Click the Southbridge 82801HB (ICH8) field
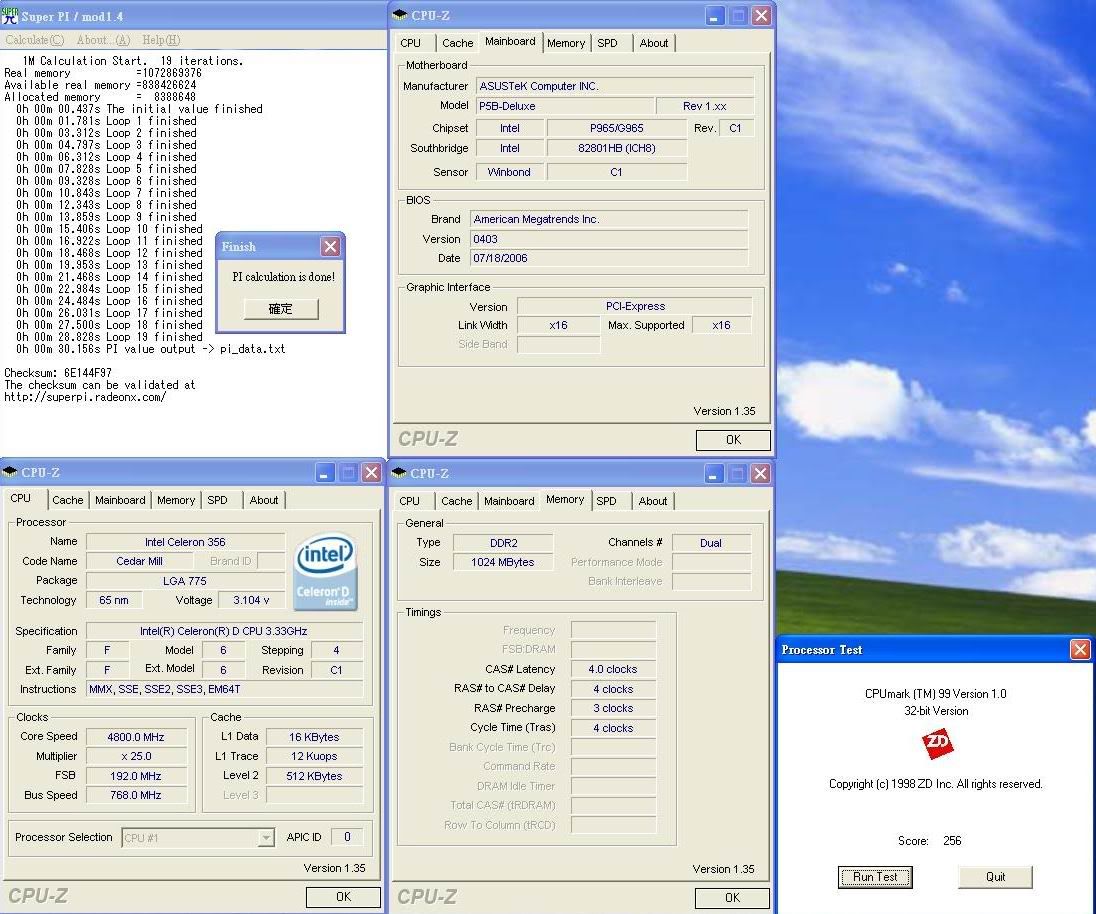The height and width of the screenshot is (914, 1096). (x=616, y=148)
